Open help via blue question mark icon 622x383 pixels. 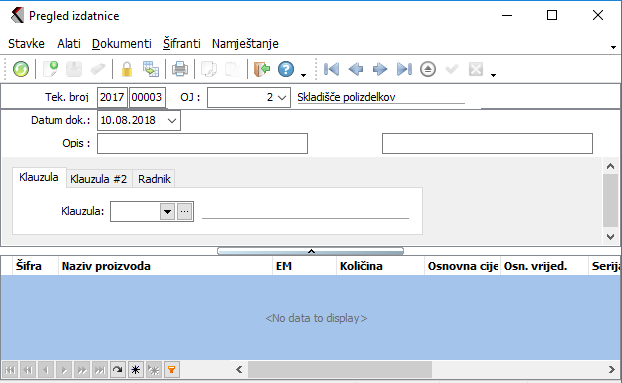[x=286, y=69]
